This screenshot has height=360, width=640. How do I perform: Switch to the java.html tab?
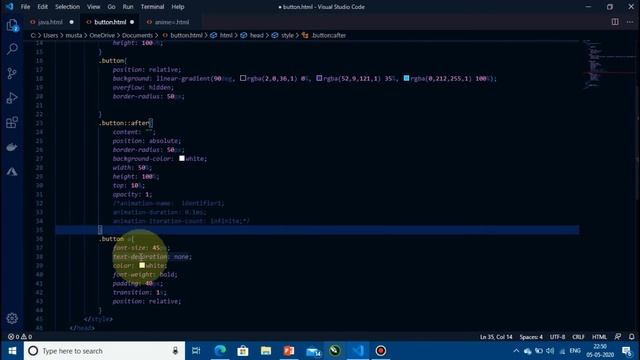(51, 22)
